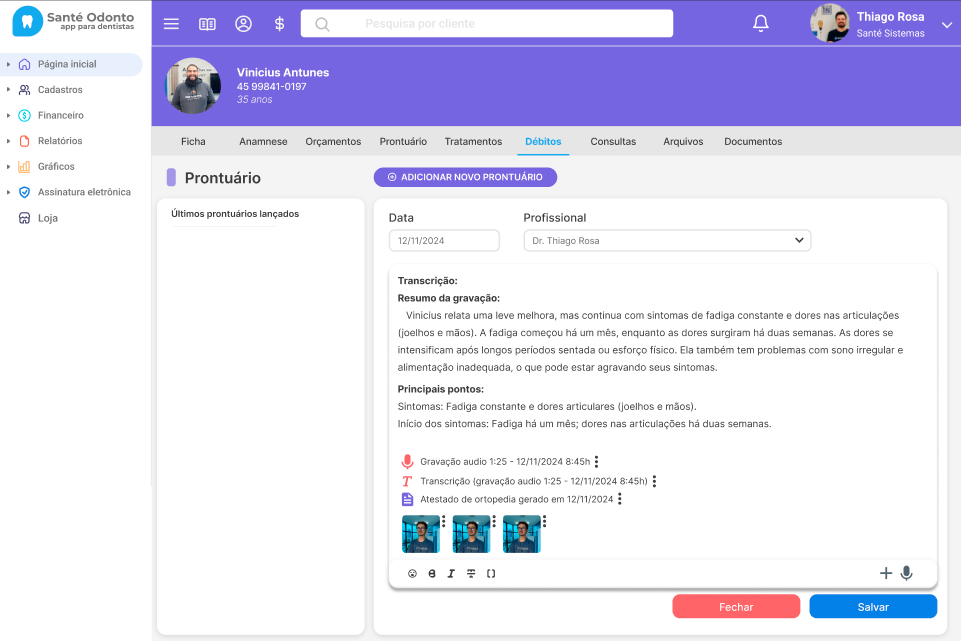
Task: Click the microphone icon in editor toolbar
Action: tap(906, 573)
